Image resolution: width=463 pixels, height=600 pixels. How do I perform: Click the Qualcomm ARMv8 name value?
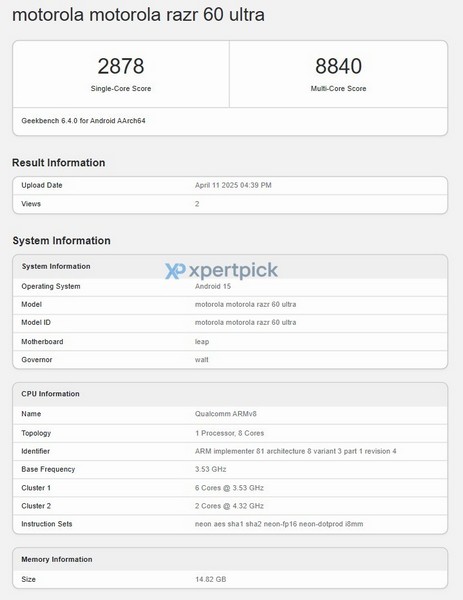click(225, 414)
